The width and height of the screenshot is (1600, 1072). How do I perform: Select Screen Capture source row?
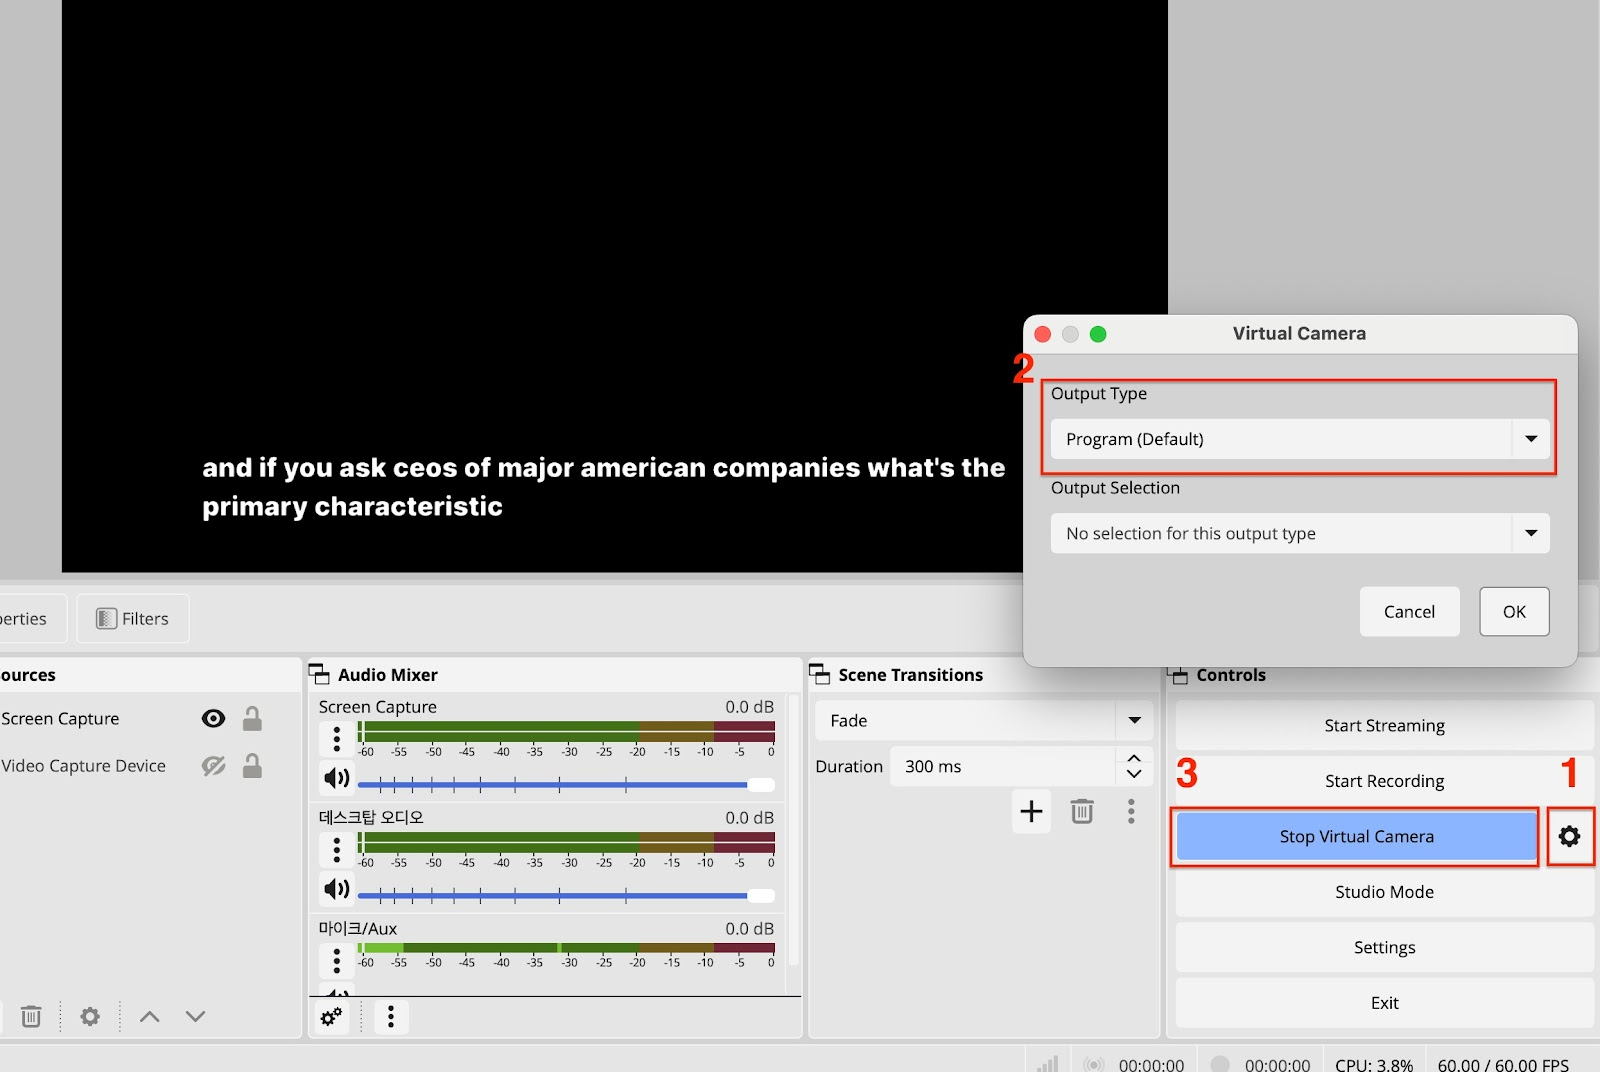[150, 719]
